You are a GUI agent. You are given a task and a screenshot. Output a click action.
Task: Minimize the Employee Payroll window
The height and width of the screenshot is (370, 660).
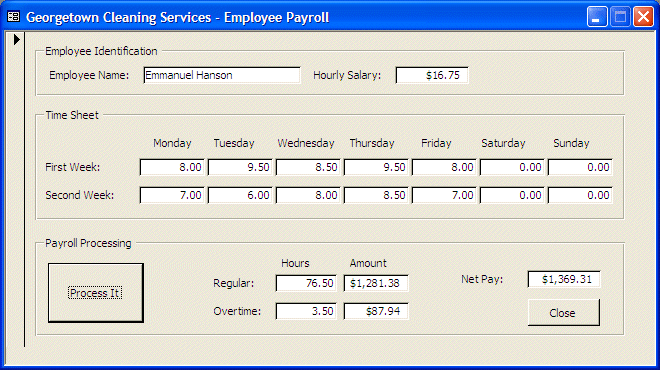coord(597,17)
